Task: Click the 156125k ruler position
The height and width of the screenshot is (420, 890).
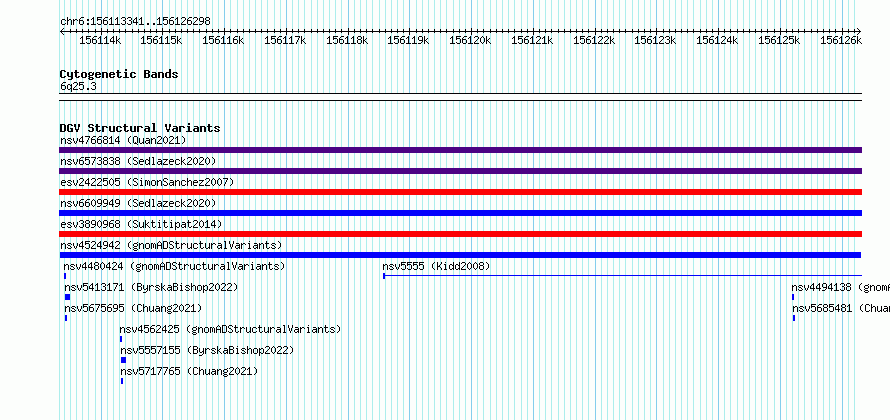Action: [779, 40]
